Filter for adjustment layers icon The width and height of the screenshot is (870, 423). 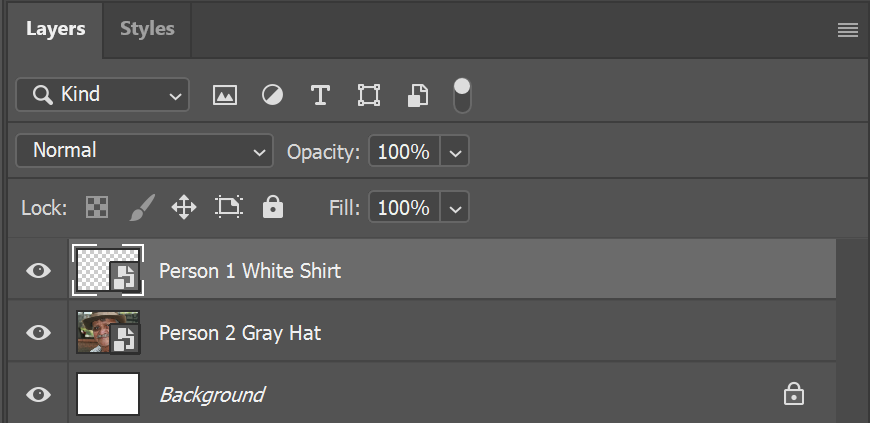click(272, 95)
